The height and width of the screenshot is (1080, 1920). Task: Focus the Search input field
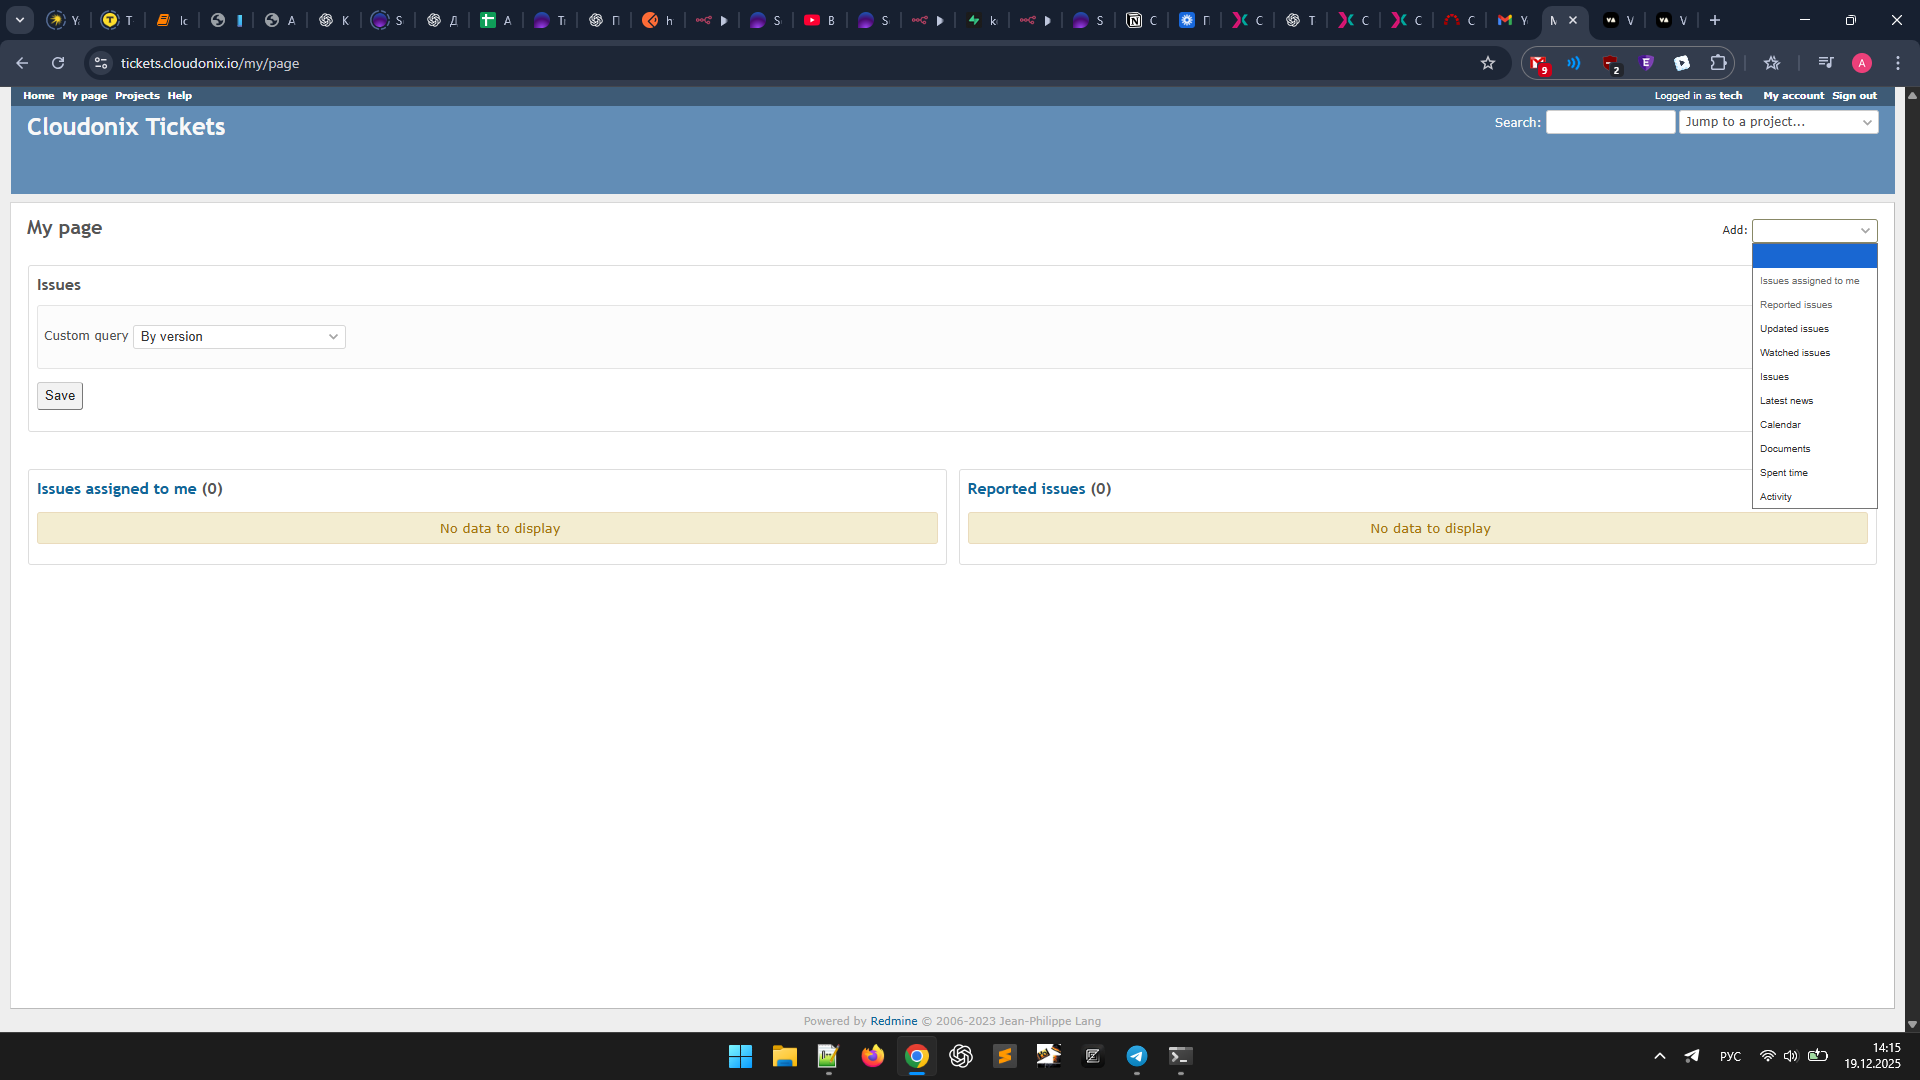tap(1610, 122)
